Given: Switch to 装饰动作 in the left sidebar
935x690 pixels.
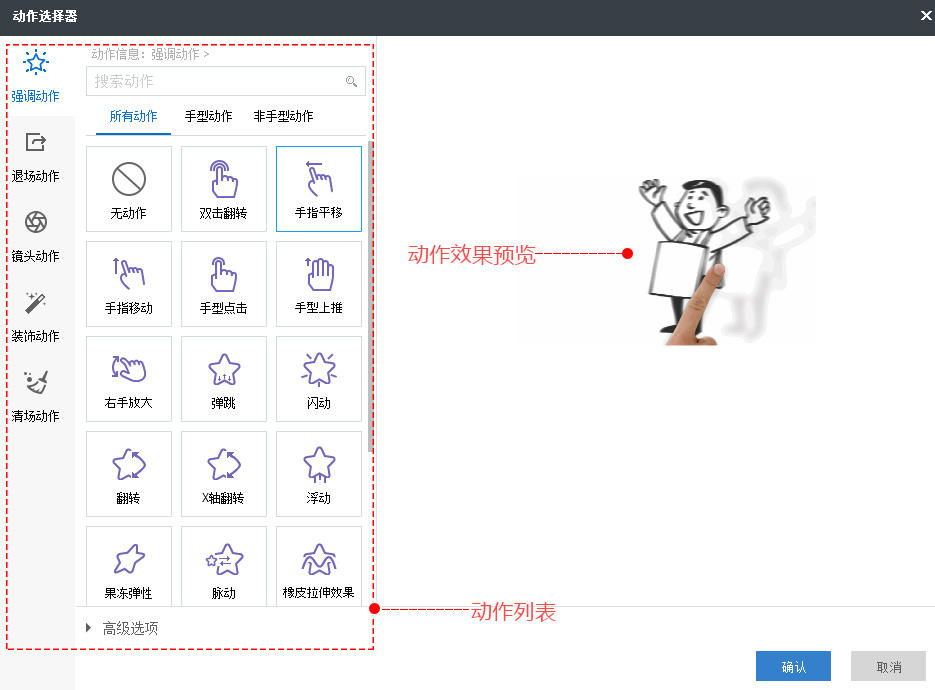Looking at the screenshot, I should (36, 320).
